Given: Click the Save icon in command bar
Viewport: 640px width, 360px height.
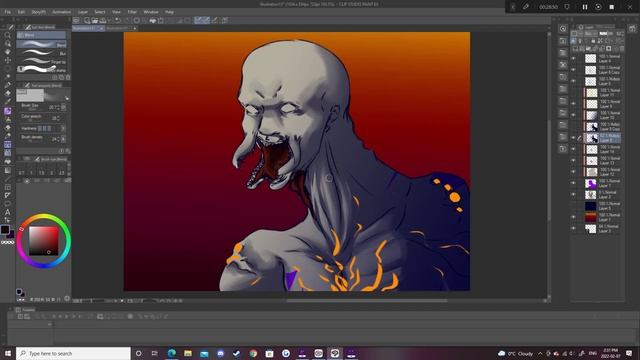Looking at the screenshot, I should pos(102,20).
